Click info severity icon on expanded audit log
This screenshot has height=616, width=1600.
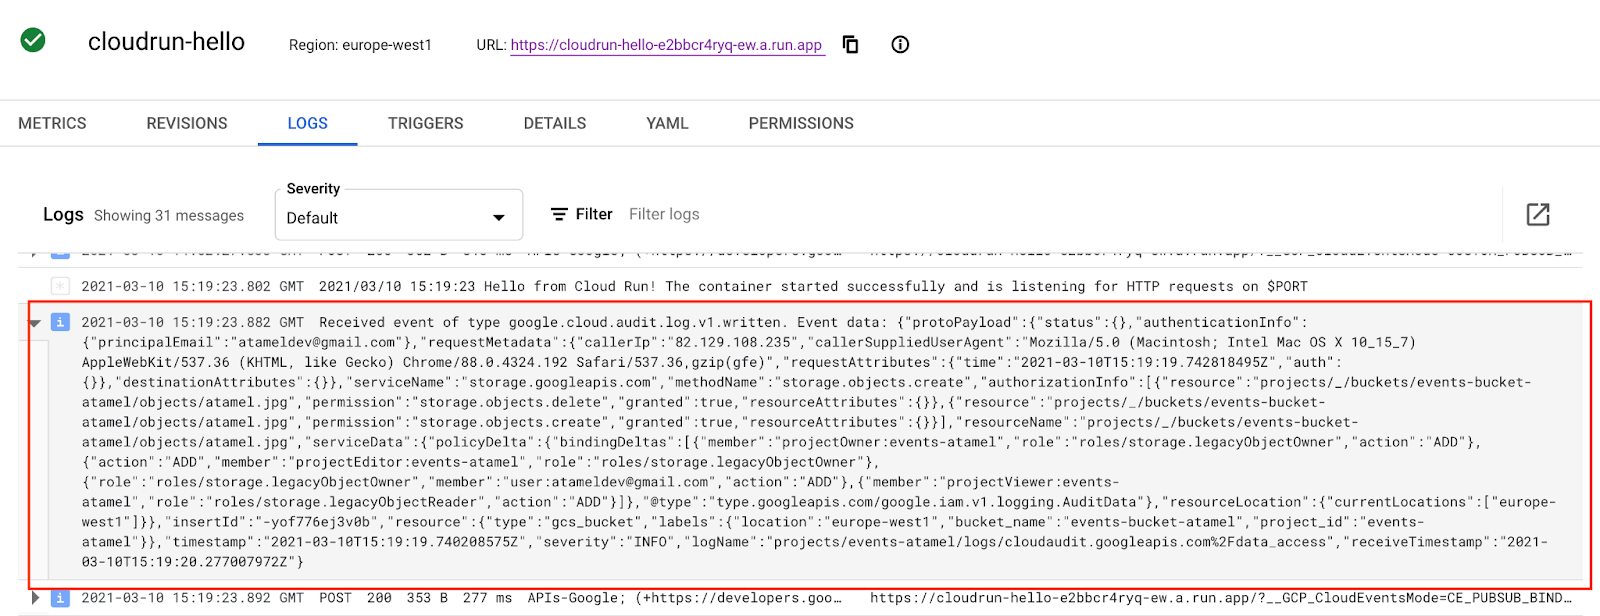(60, 322)
